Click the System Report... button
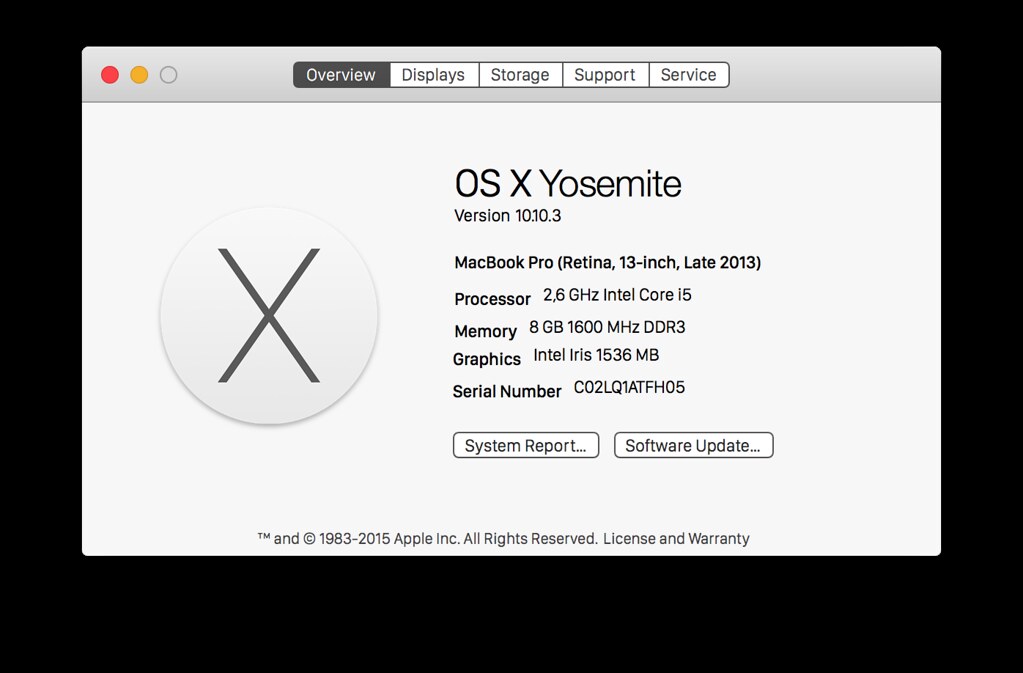Viewport: 1023px width, 673px height. pyautogui.click(x=526, y=445)
